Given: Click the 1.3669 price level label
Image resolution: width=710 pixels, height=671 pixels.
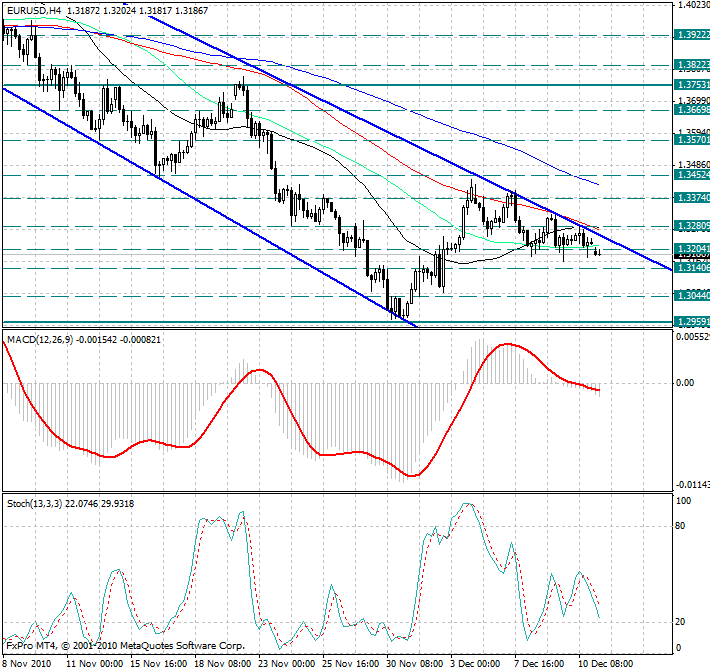Looking at the screenshot, I should tap(691, 110).
